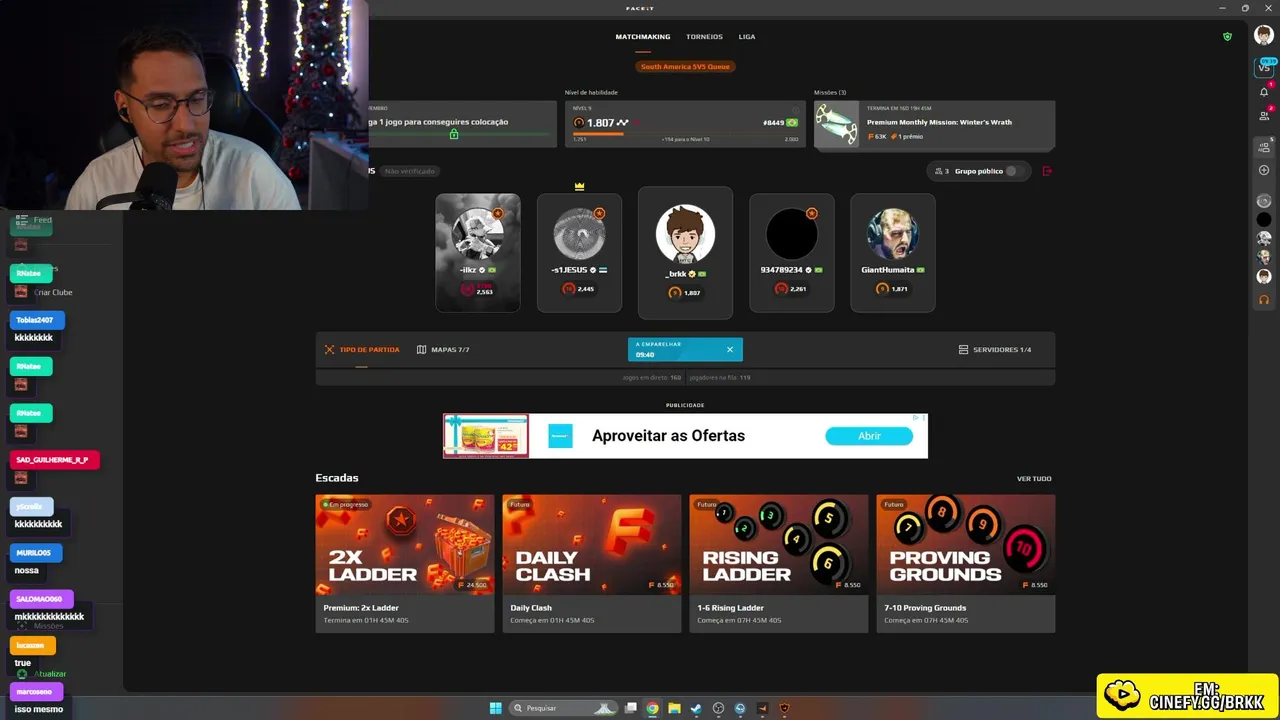Click the info icon on the skill card
1280x720 pixels.
click(796, 110)
